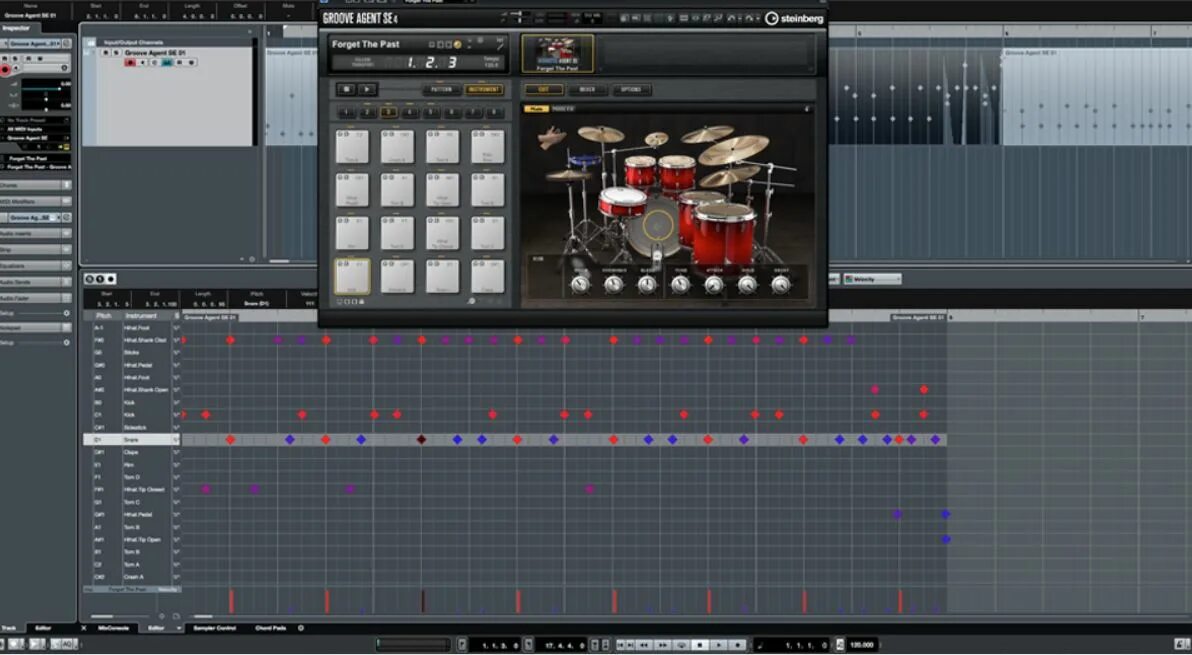
Task: Click the hand clap icon above the drum kit
Action: [x=552, y=138]
